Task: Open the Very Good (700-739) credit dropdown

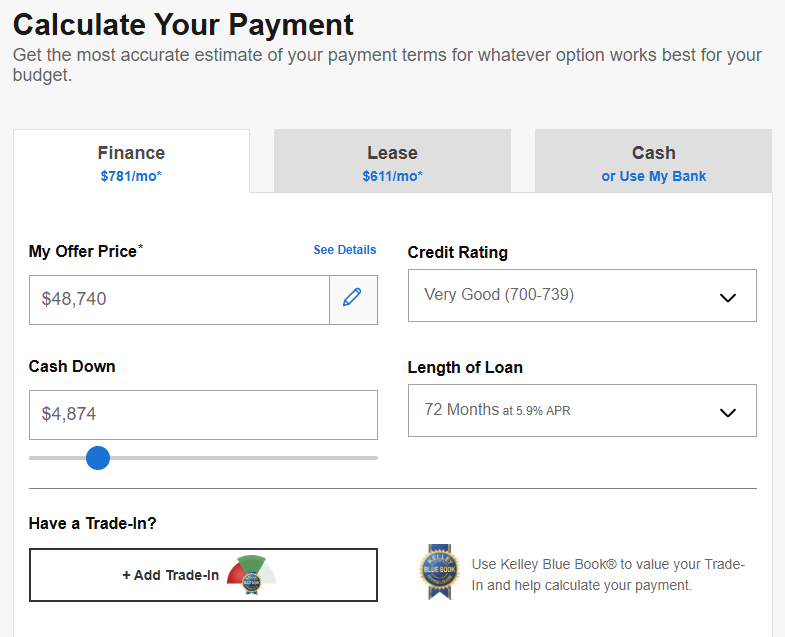Action: point(560,296)
